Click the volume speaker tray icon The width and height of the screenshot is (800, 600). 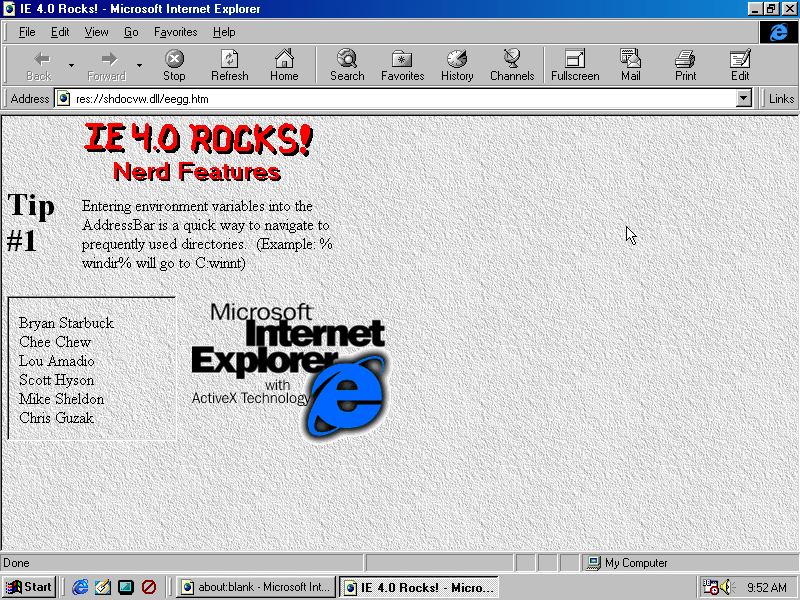tap(726, 587)
